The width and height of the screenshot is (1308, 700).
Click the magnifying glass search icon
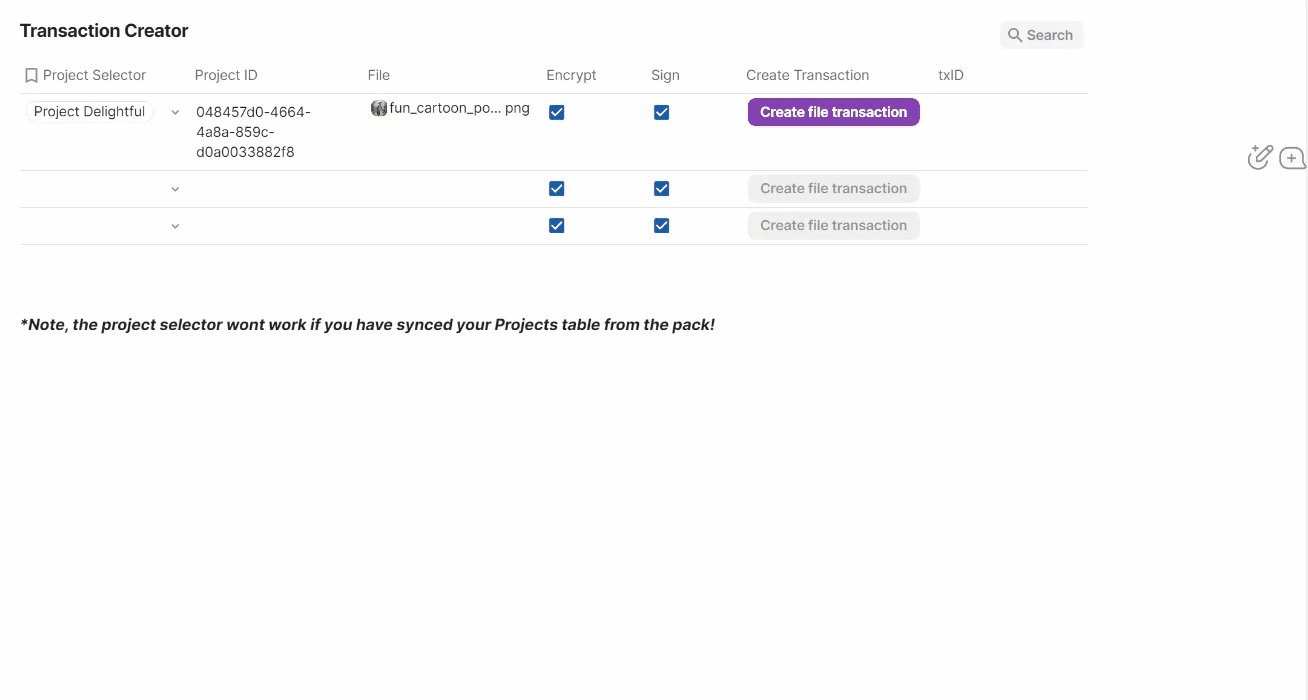[x=1015, y=34]
